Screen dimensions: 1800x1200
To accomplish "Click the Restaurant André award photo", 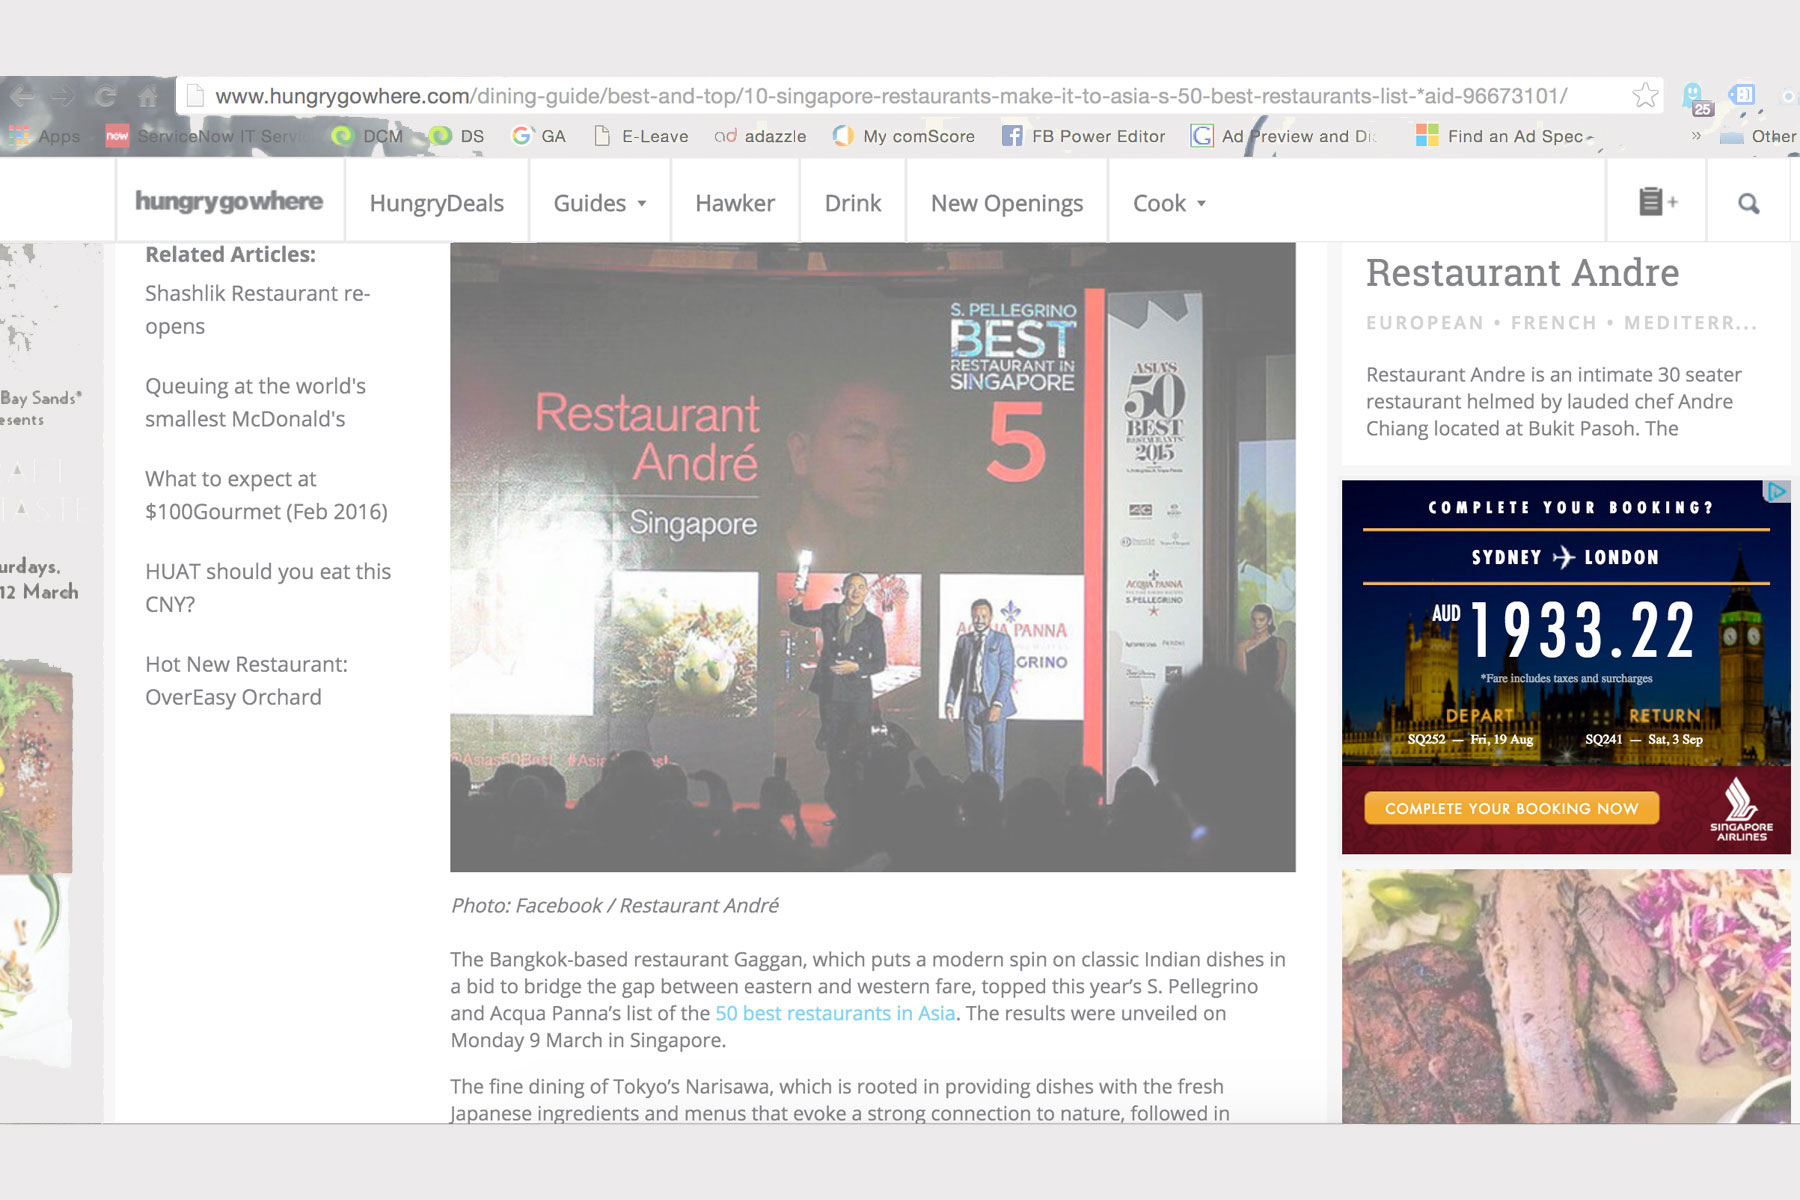I will 872,557.
